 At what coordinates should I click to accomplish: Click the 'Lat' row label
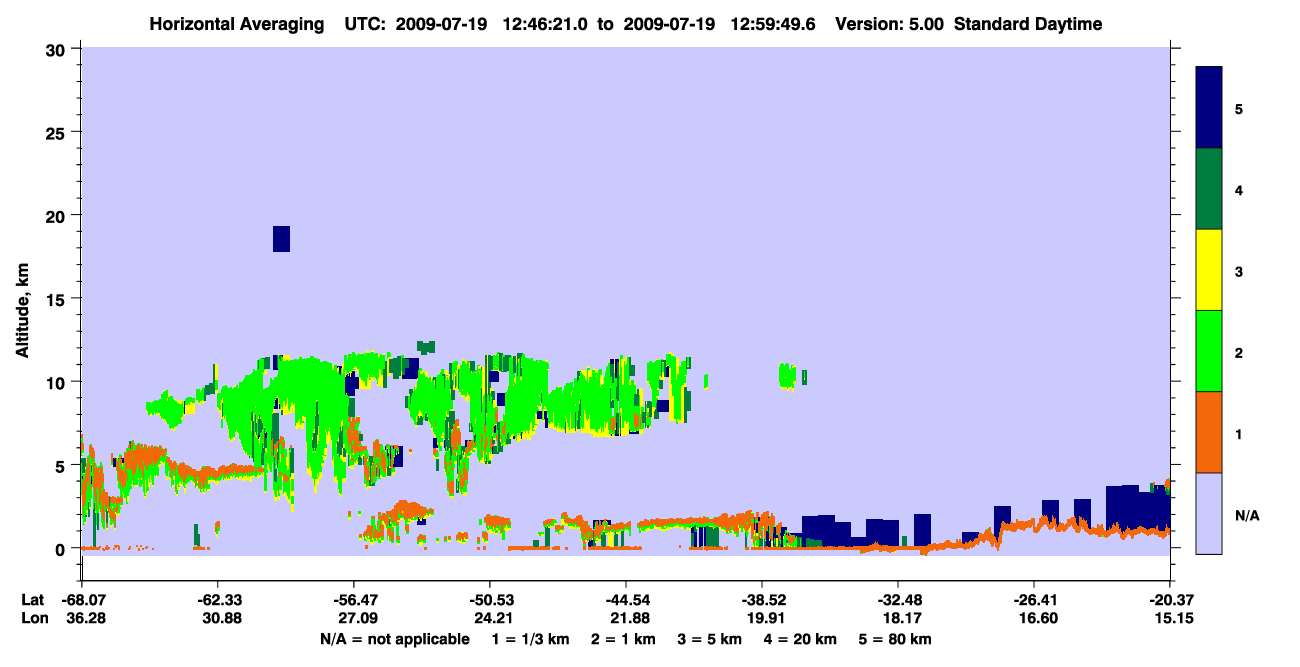tap(32, 600)
